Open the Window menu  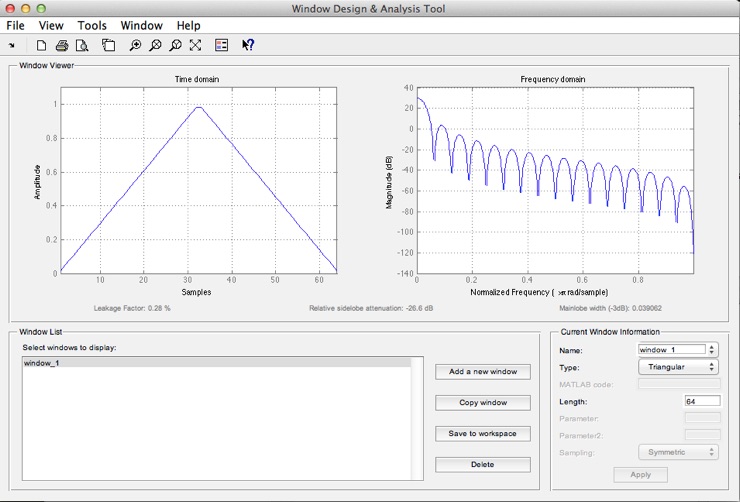142,25
